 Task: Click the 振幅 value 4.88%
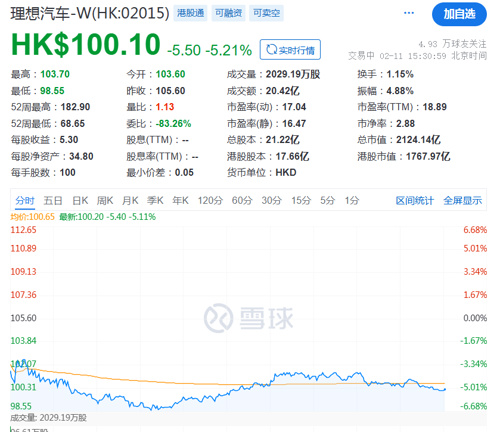(400, 91)
